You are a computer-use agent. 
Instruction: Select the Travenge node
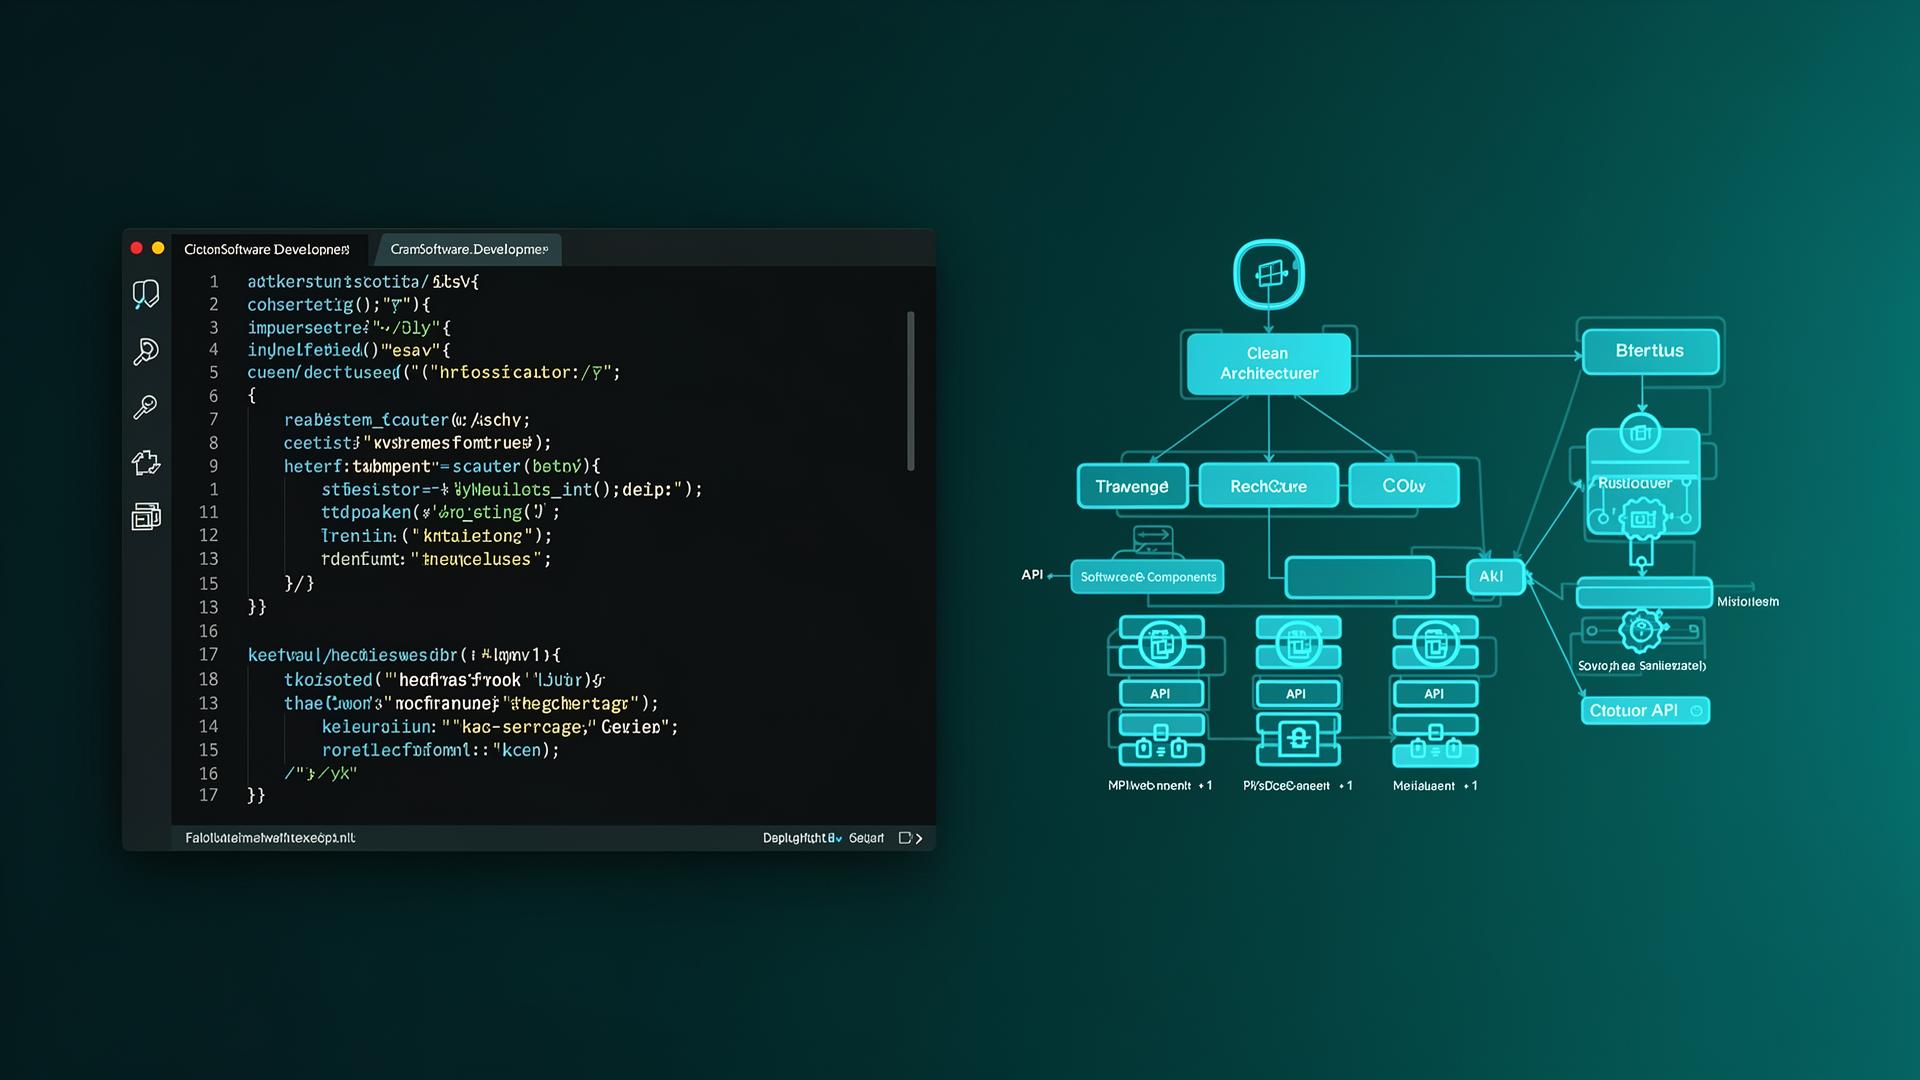[1132, 486]
